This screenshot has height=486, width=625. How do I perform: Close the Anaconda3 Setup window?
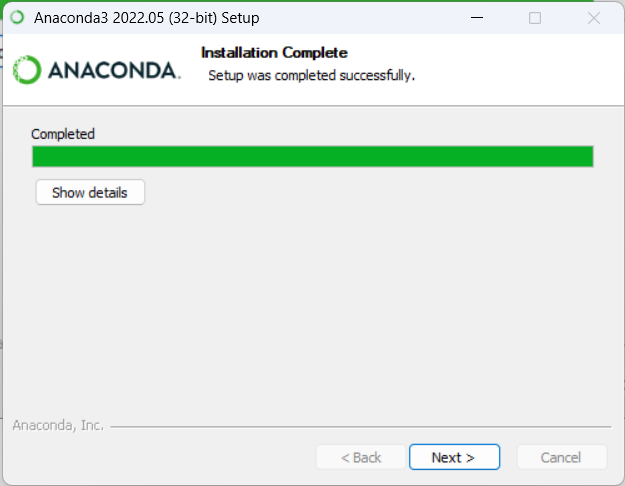point(594,18)
